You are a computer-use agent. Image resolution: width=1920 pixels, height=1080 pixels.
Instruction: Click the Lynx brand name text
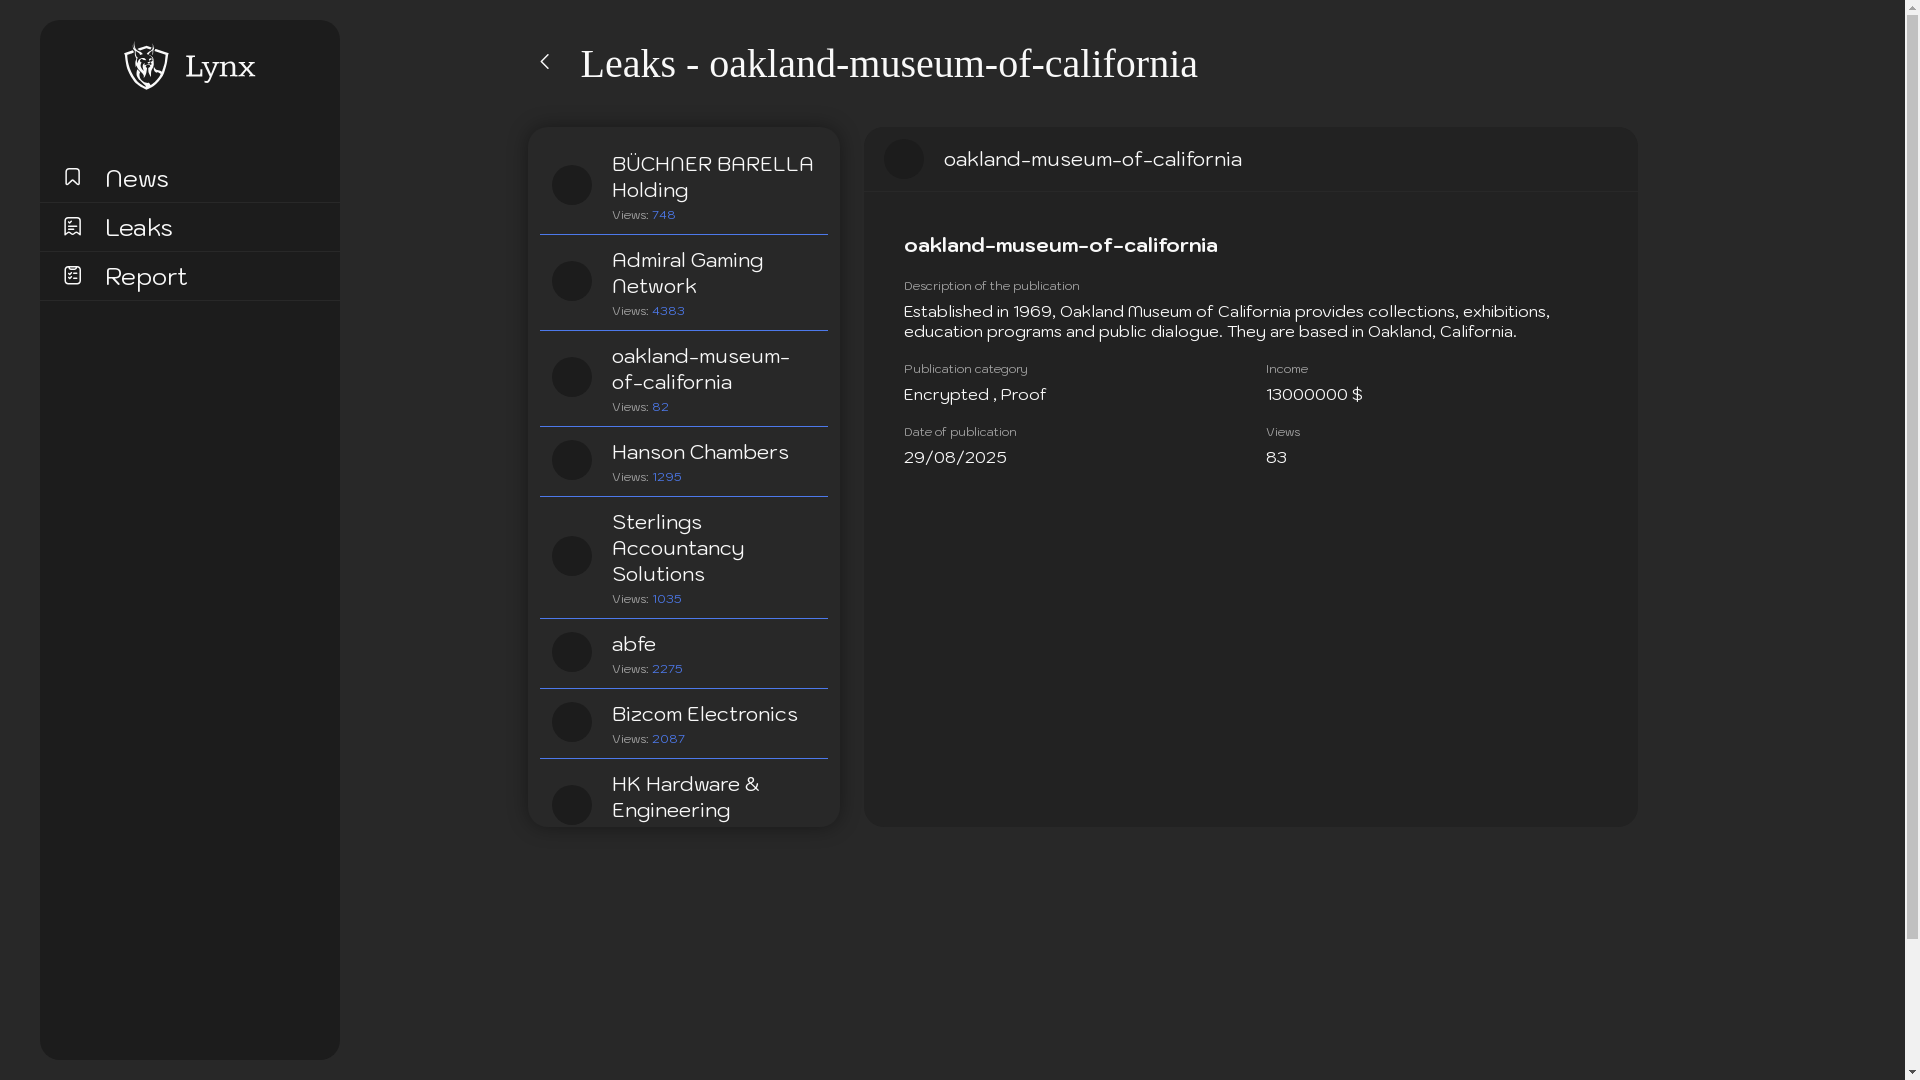click(x=220, y=67)
